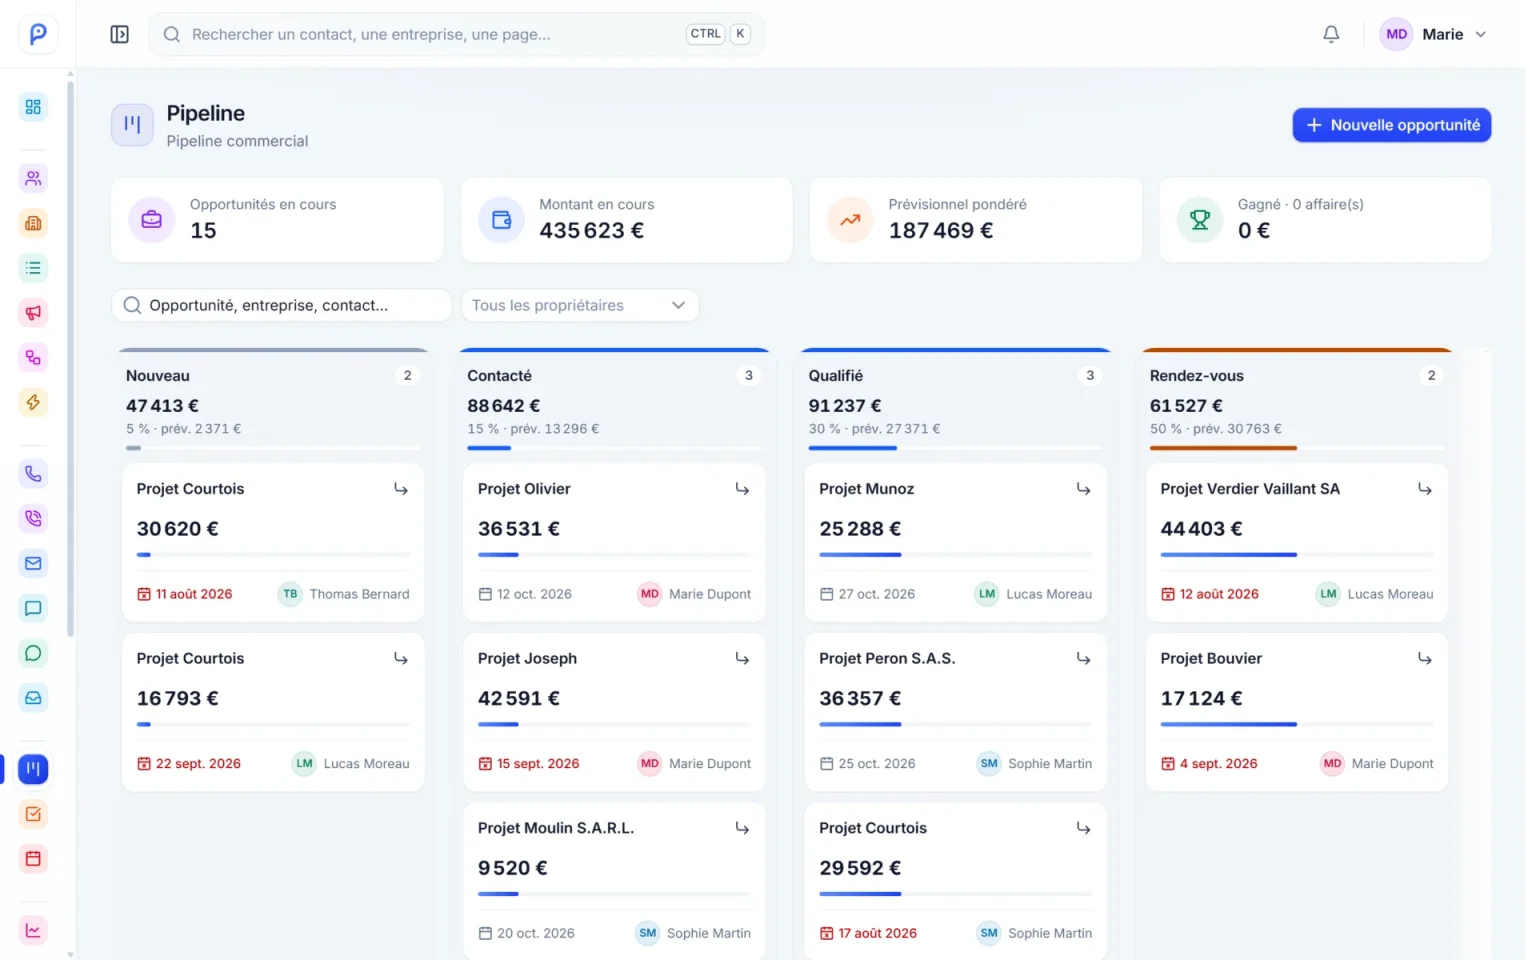Open the calendar sidebar icon
Image resolution: width=1536 pixels, height=960 pixels.
click(x=33, y=859)
